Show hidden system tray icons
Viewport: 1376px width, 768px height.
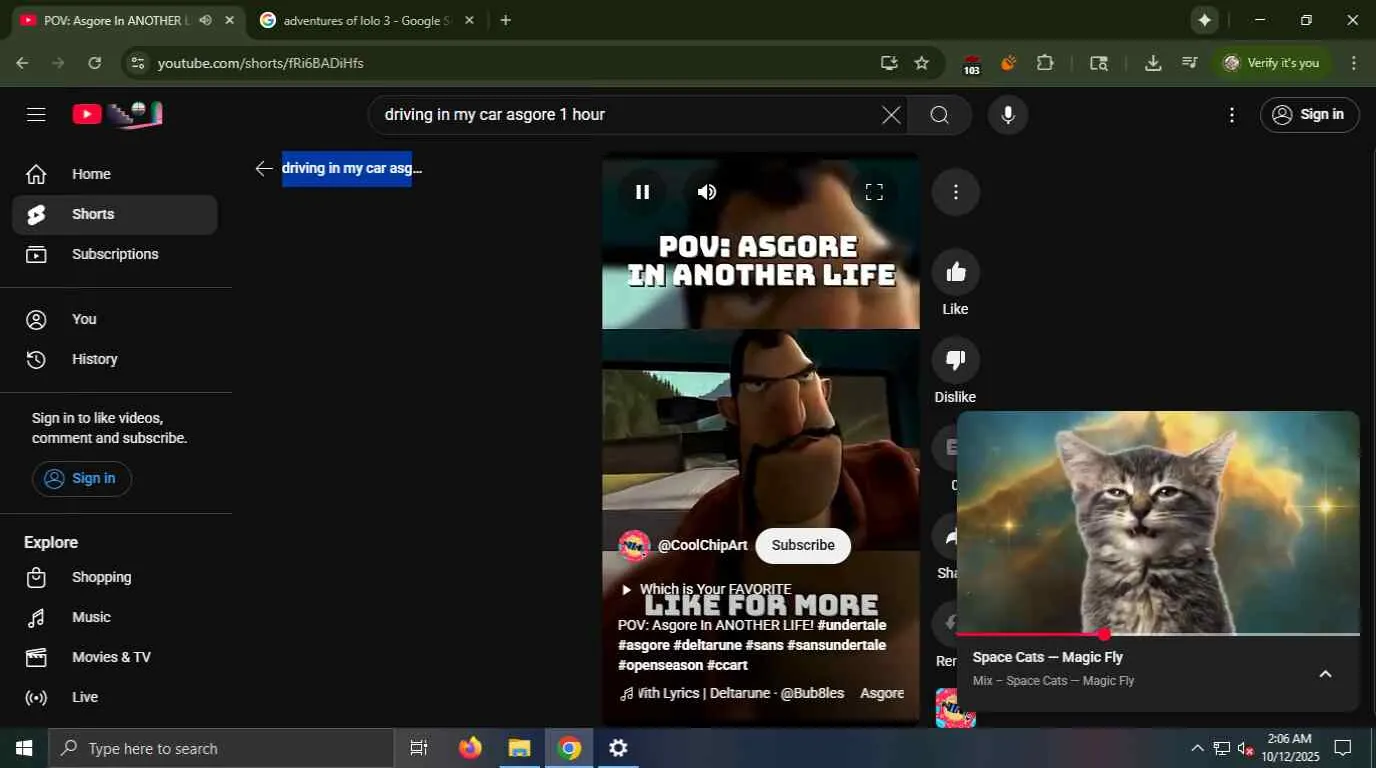point(1197,748)
